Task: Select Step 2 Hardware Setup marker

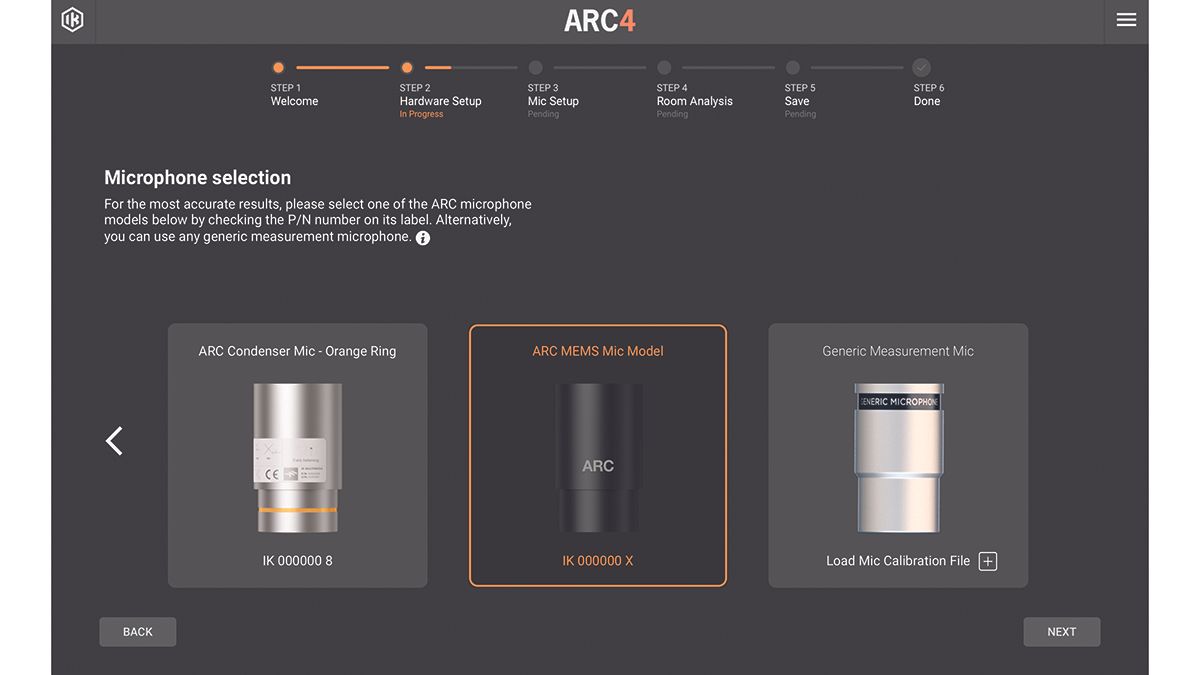Action: (407, 68)
